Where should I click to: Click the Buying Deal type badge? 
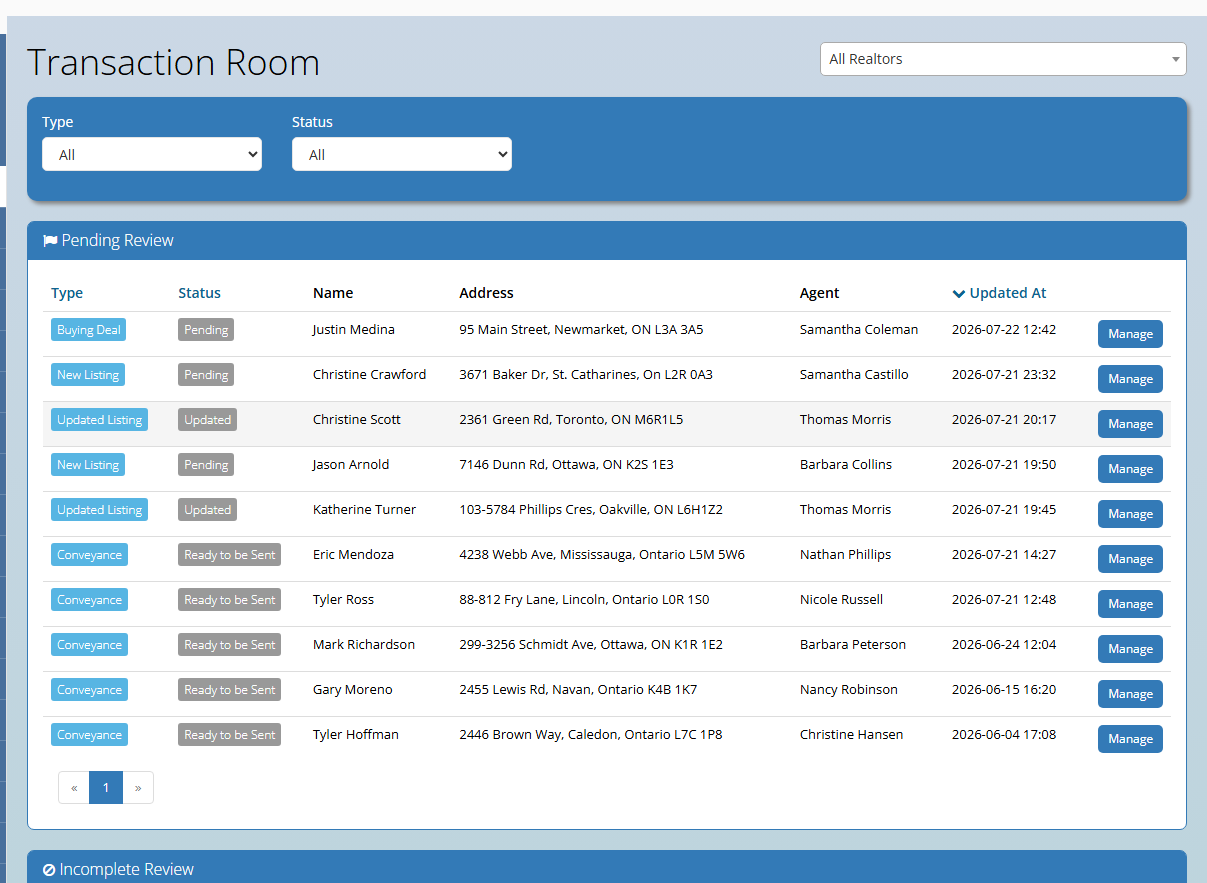coord(88,330)
